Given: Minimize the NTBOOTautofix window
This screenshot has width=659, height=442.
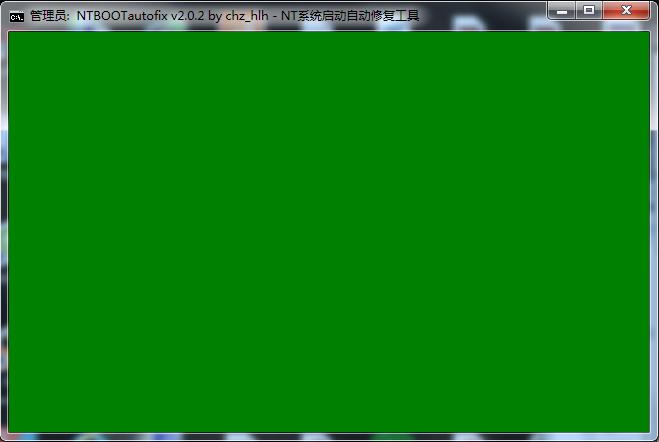Looking at the screenshot, I should coord(562,10).
